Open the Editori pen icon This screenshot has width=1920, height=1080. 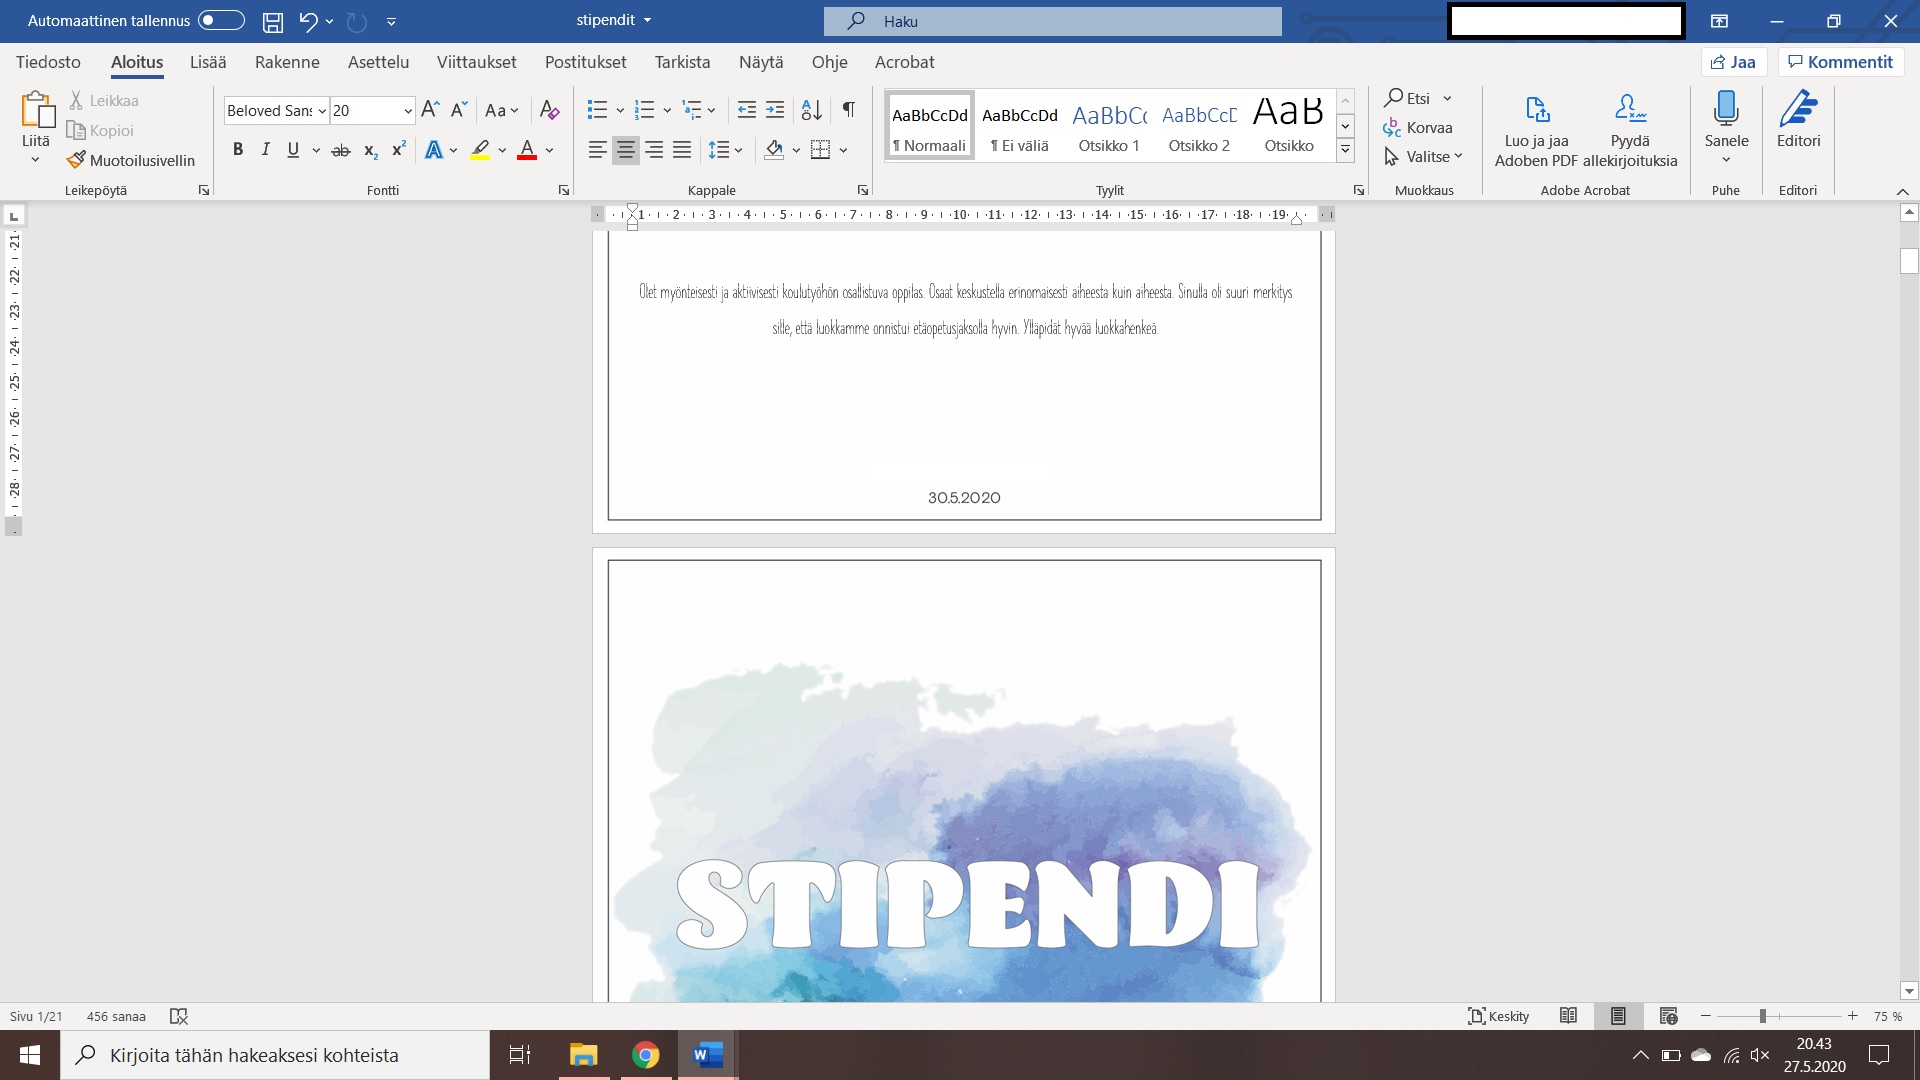1798,108
